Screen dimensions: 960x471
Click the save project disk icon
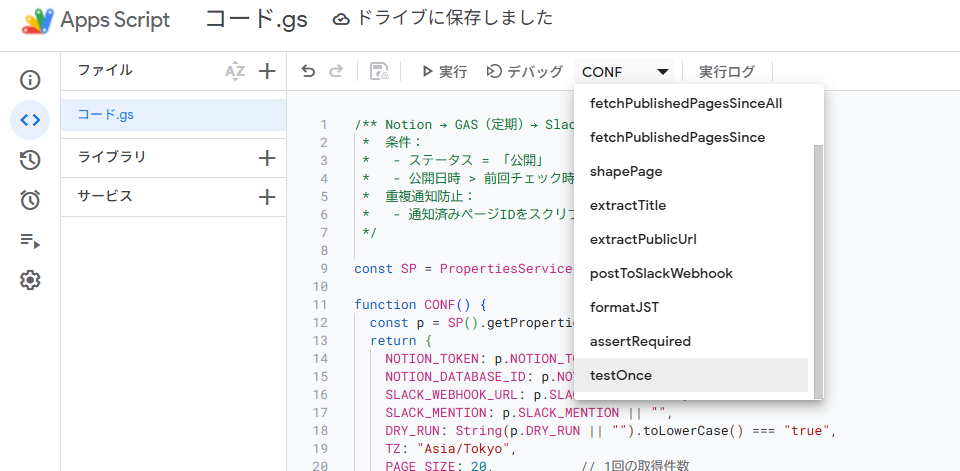pyautogui.click(x=379, y=71)
